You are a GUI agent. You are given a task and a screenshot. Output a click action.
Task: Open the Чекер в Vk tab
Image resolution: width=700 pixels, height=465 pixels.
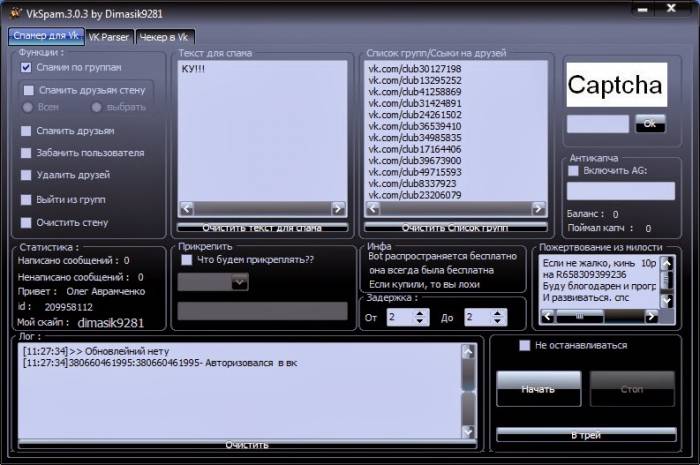point(164,37)
